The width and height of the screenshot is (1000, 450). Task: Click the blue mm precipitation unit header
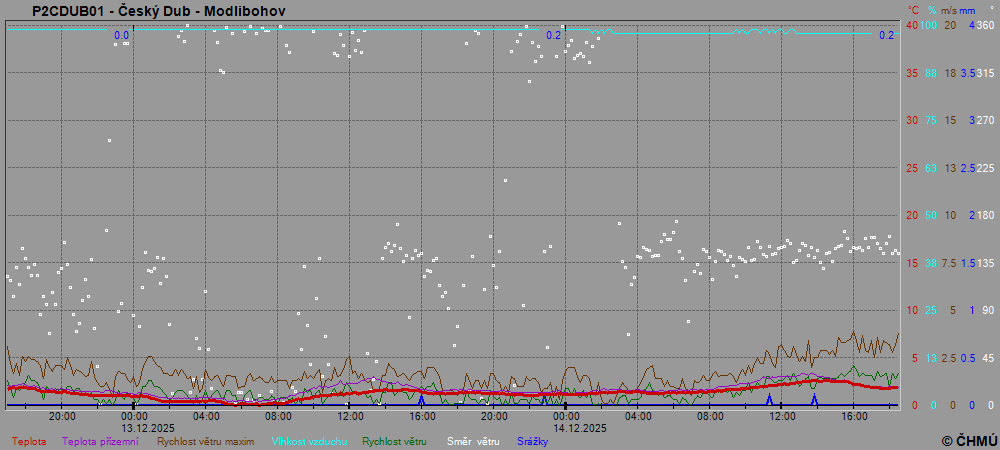coord(970,10)
